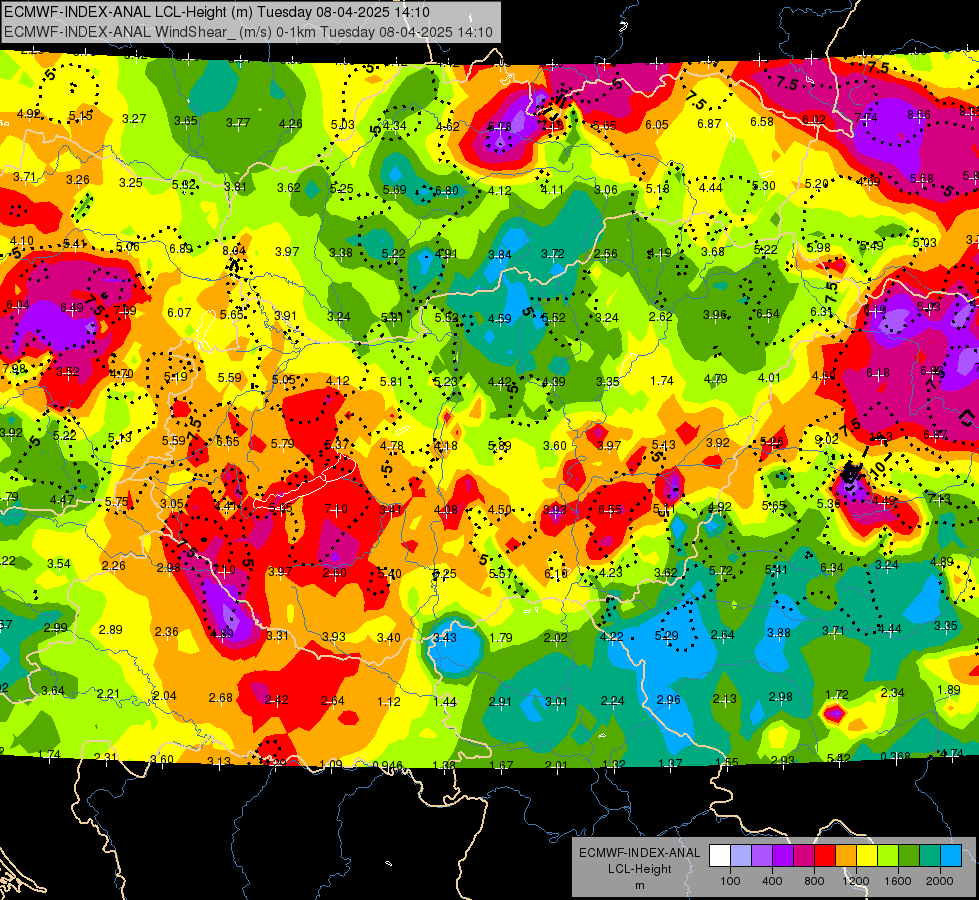Viewport: 979px width, 900px height.
Task: Click the wind shear value 2.42
Action: click(276, 700)
